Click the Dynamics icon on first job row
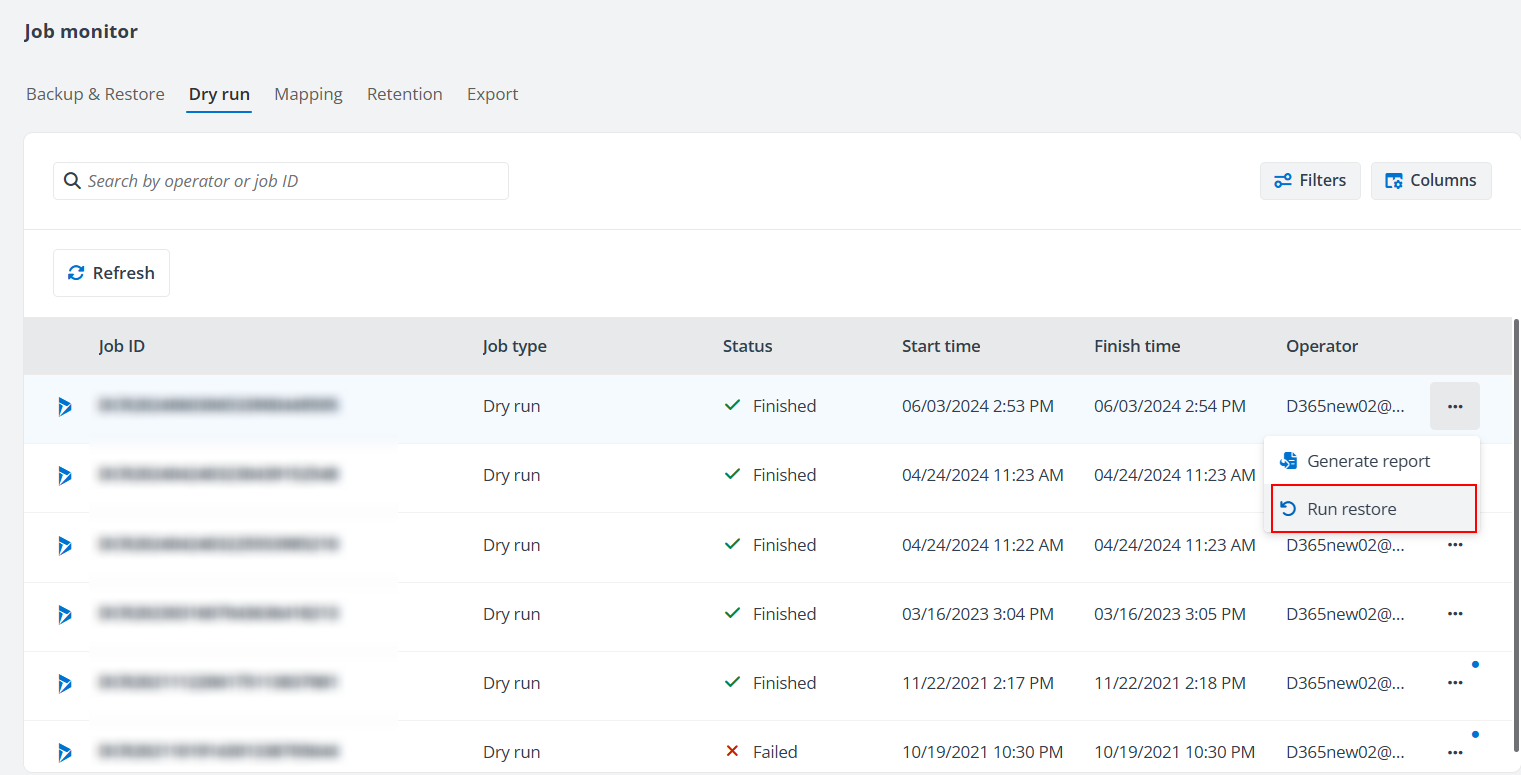The height and width of the screenshot is (775, 1521). (x=65, y=406)
